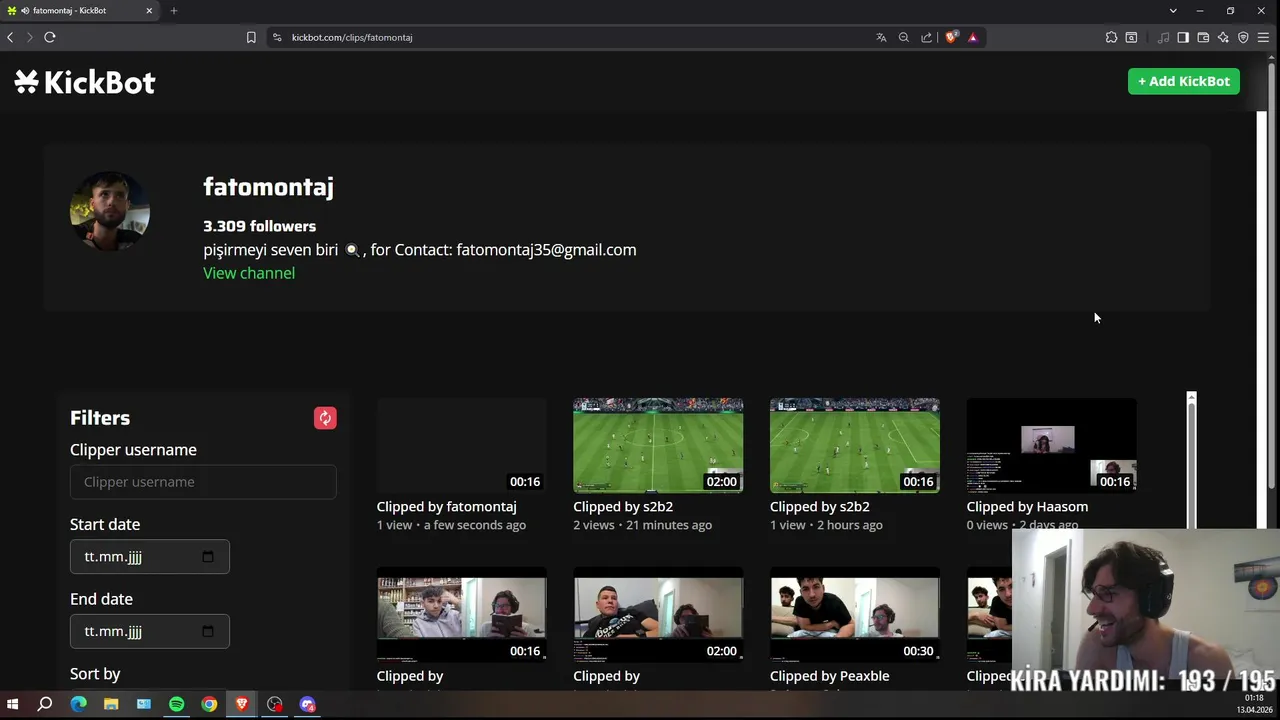Open Google Chrome from the taskbar
Viewport: 1280px width, 720px height.
209,704
